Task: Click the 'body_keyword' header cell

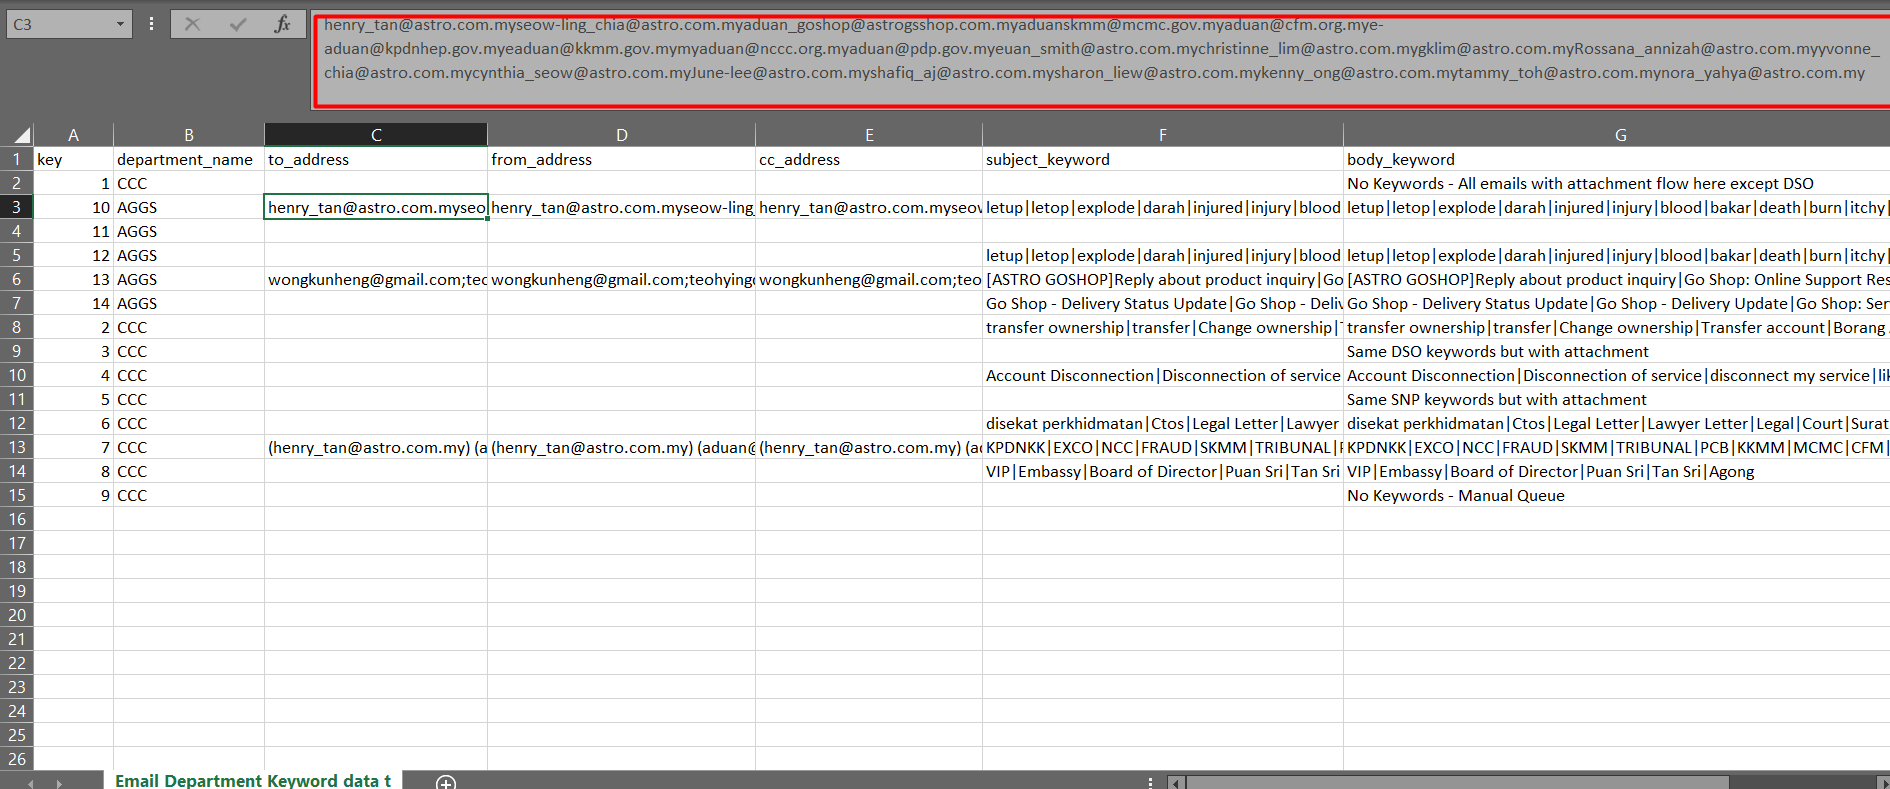Action: point(1617,159)
